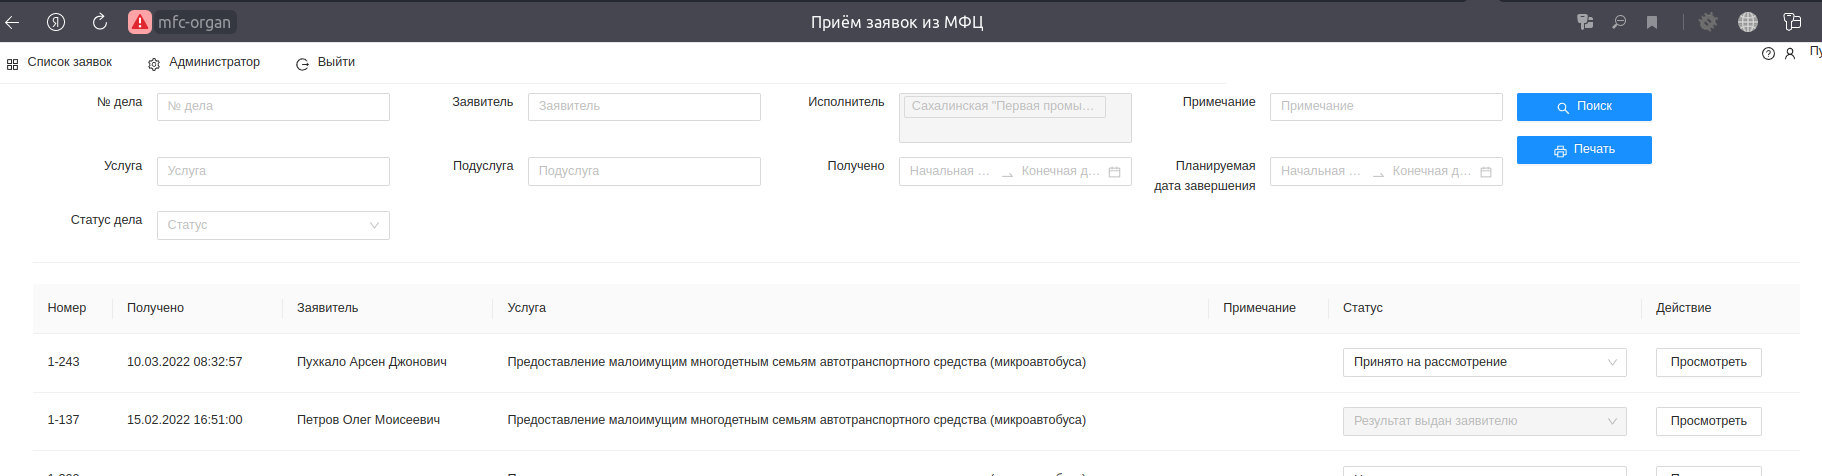Click the zoom-out magnifier icon
1822x476 pixels.
(x=1619, y=22)
